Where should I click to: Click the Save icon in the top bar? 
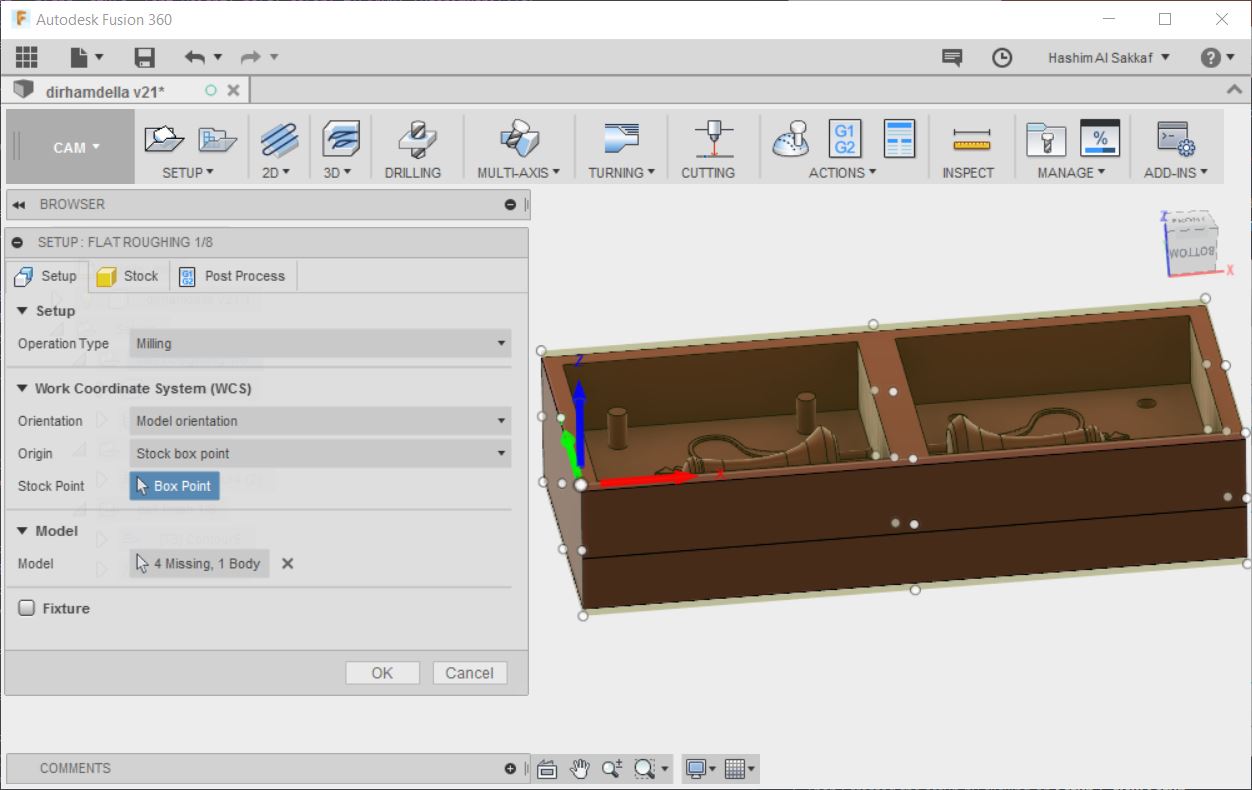[x=145, y=57]
